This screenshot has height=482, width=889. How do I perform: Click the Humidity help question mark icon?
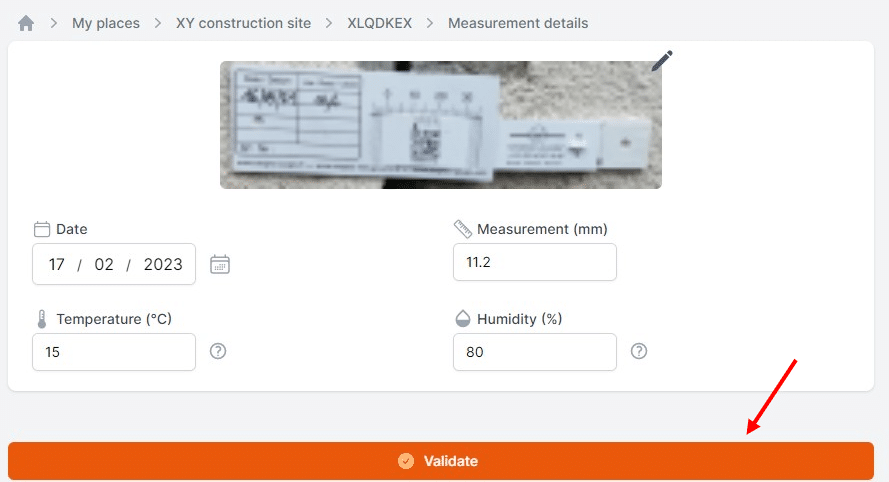point(639,351)
